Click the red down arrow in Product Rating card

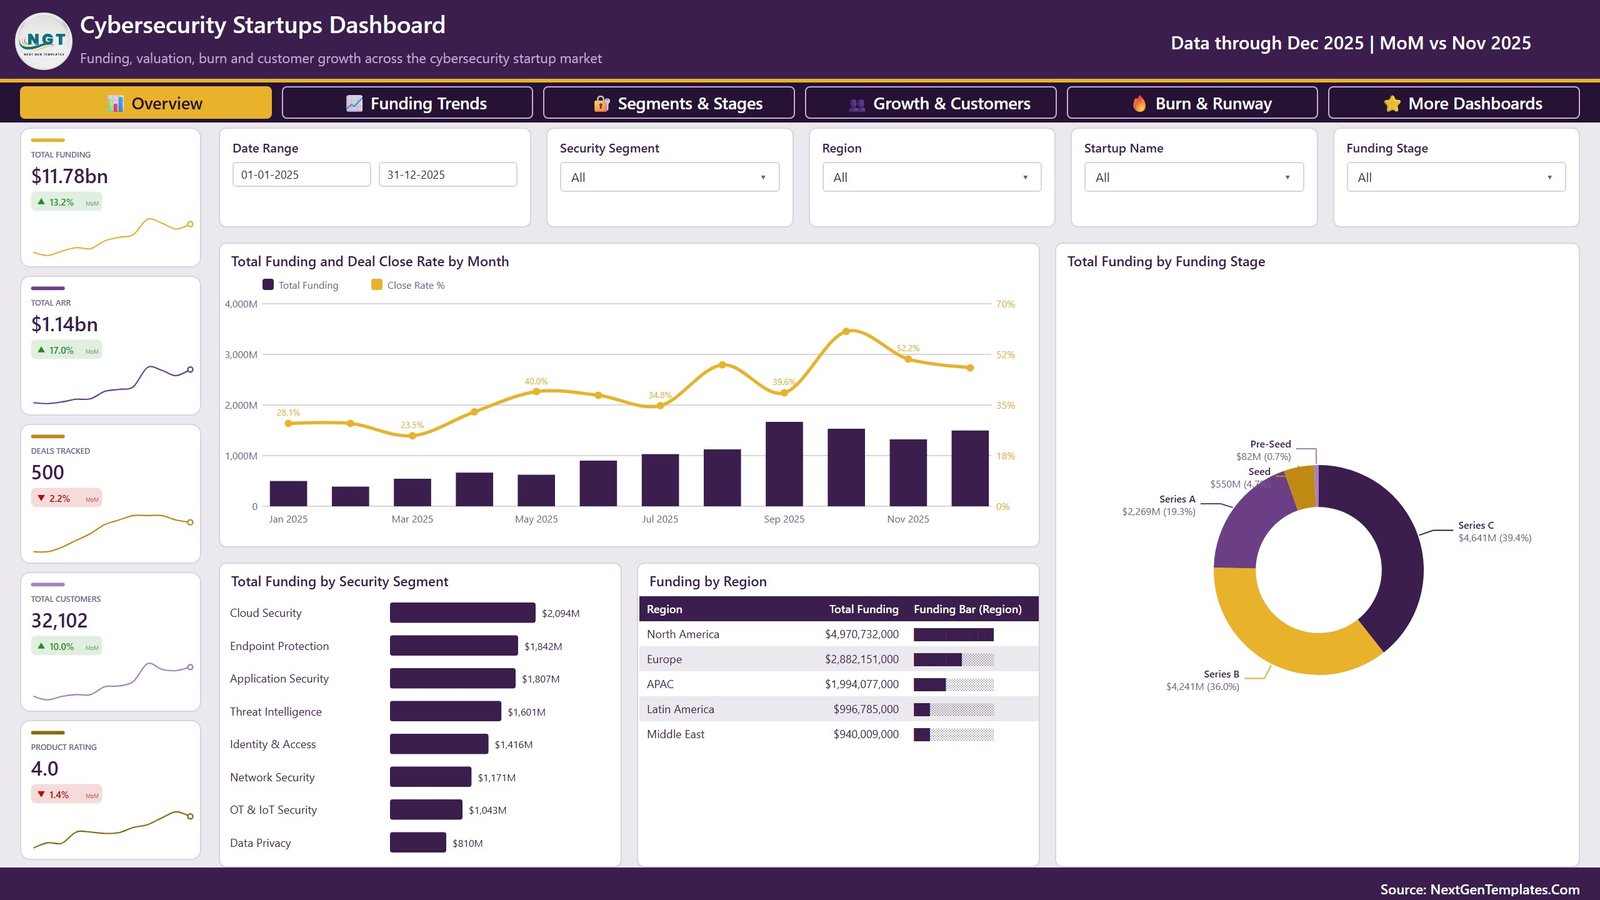pyautogui.click(x=41, y=794)
